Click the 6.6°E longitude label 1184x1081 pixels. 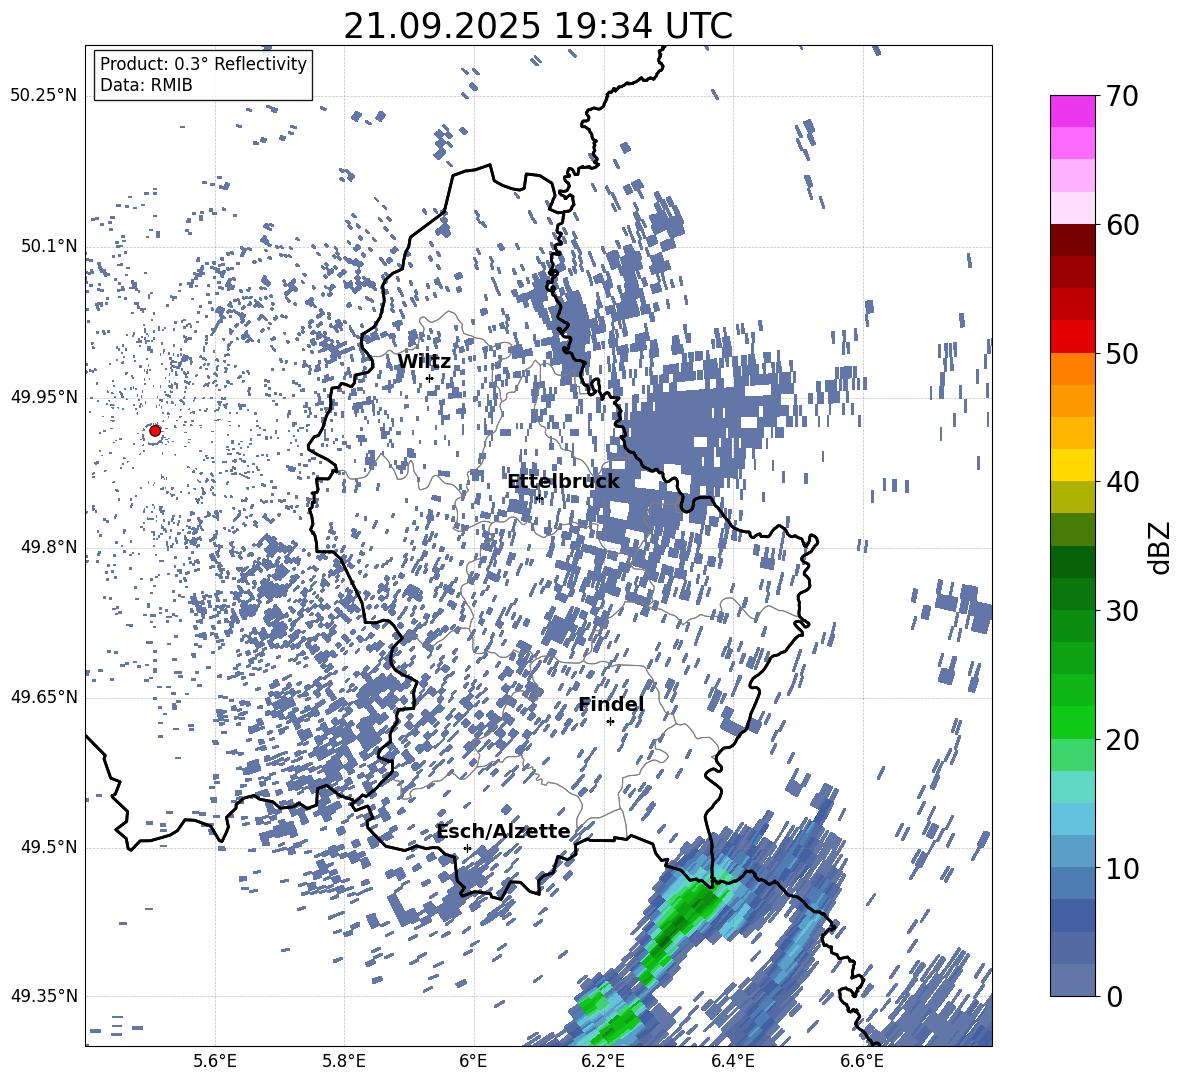point(862,1061)
